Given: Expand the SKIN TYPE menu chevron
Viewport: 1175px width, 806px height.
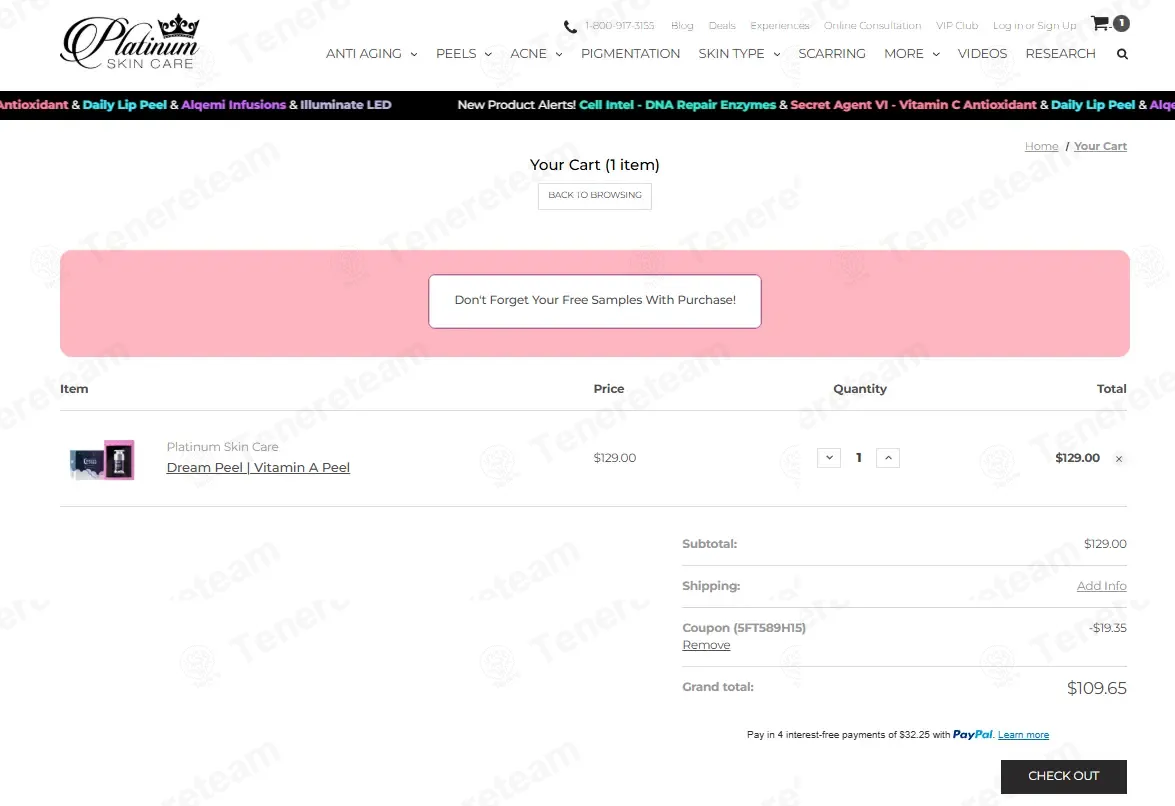Looking at the screenshot, I should point(777,54).
